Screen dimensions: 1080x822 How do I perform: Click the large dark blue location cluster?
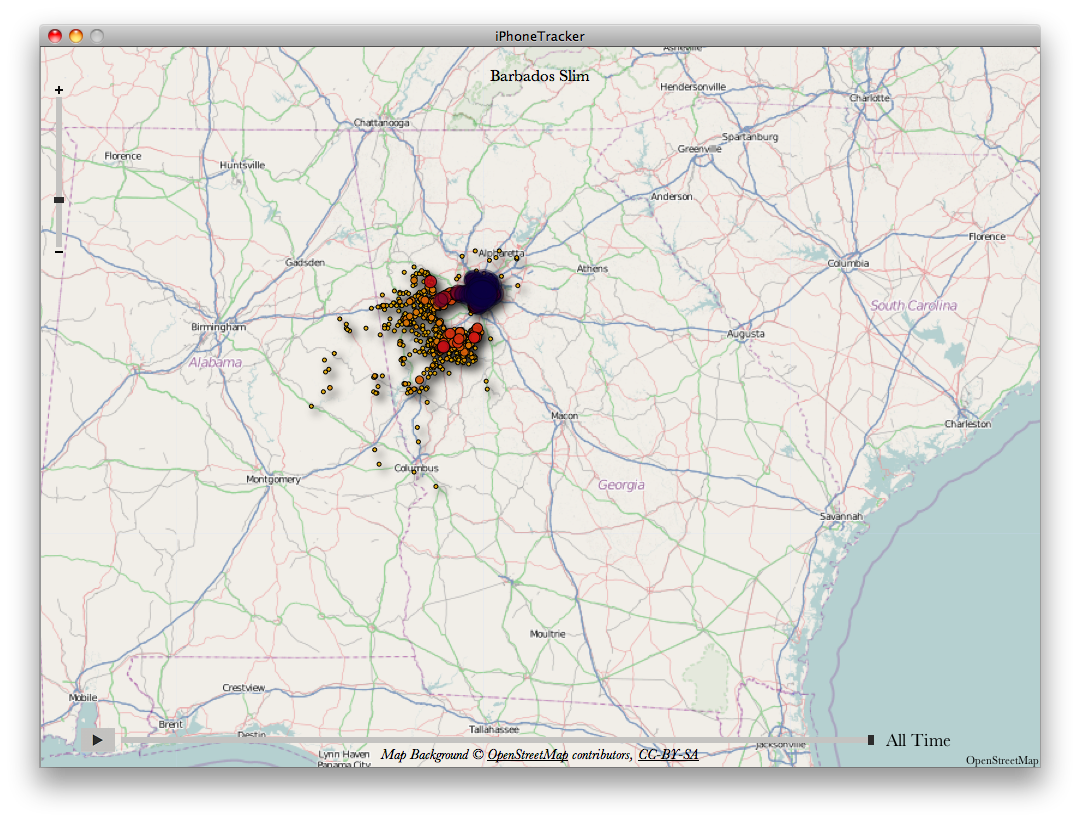coord(481,291)
